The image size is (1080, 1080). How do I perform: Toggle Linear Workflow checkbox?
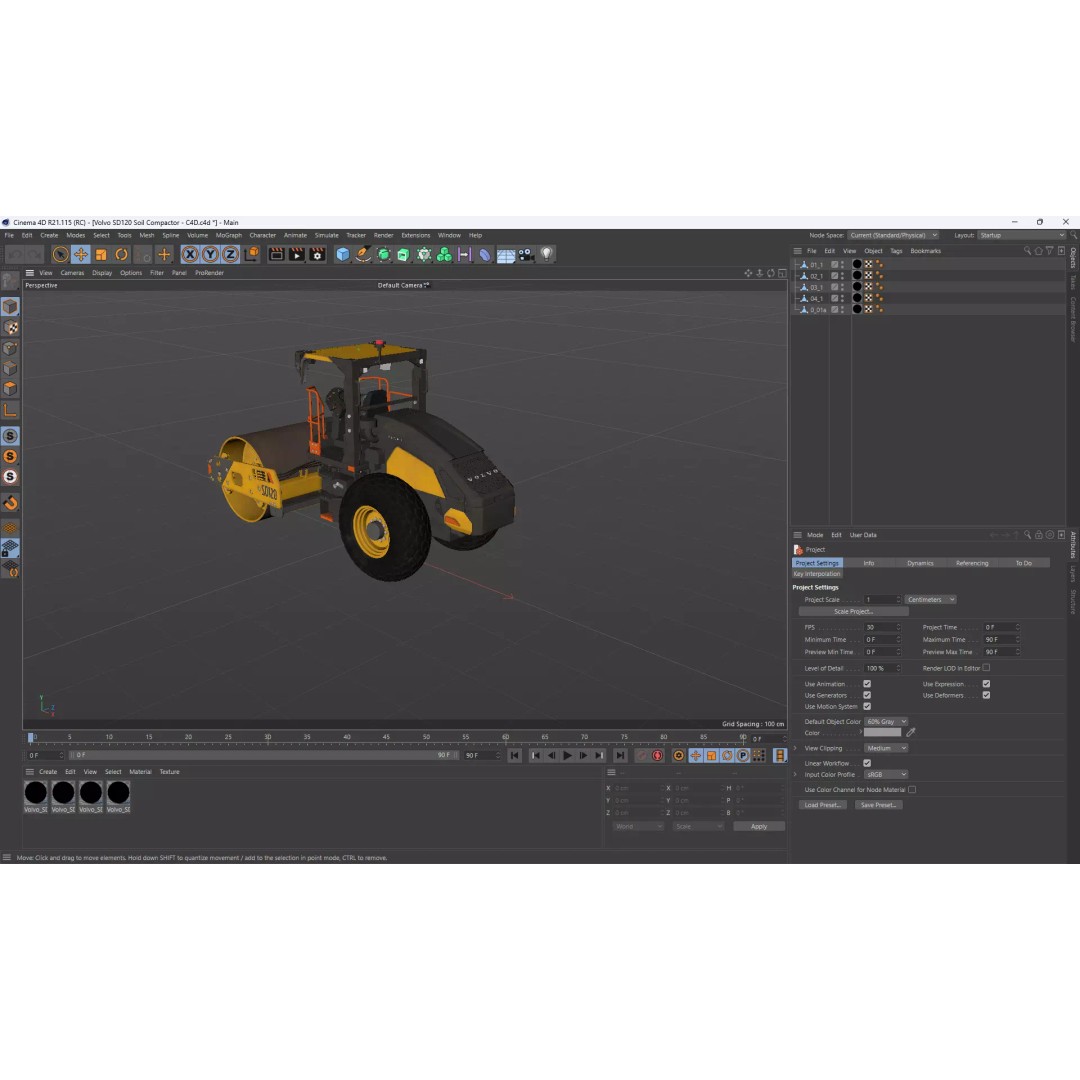tap(867, 763)
